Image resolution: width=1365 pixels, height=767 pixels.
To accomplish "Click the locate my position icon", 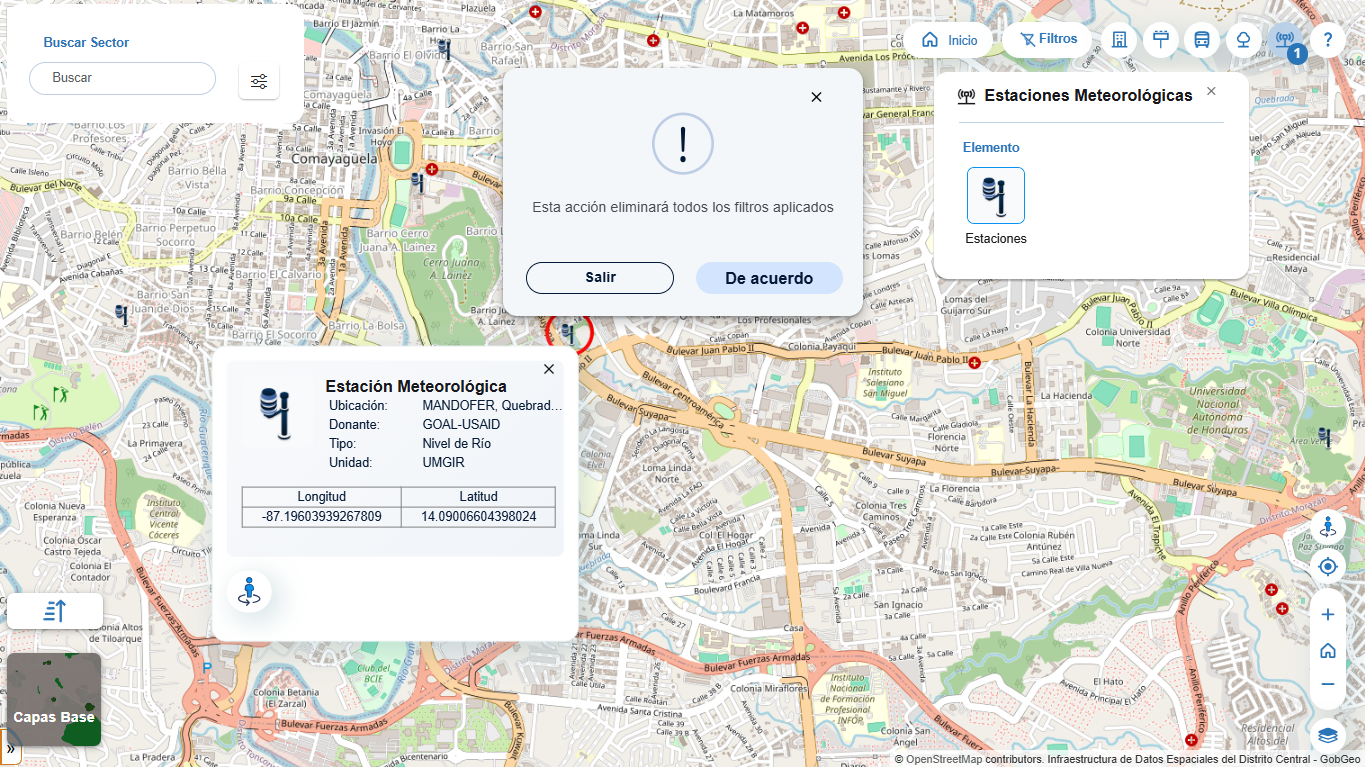I will coord(1328,567).
